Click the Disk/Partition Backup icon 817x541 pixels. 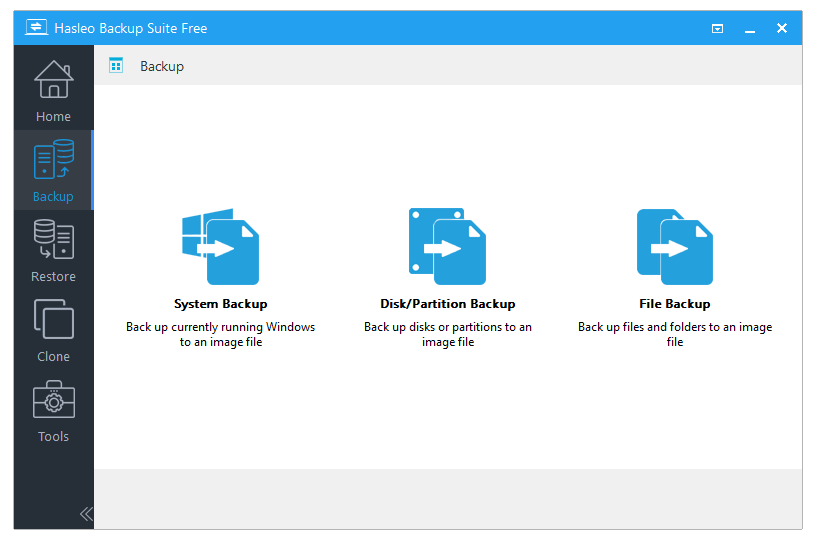[448, 247]
